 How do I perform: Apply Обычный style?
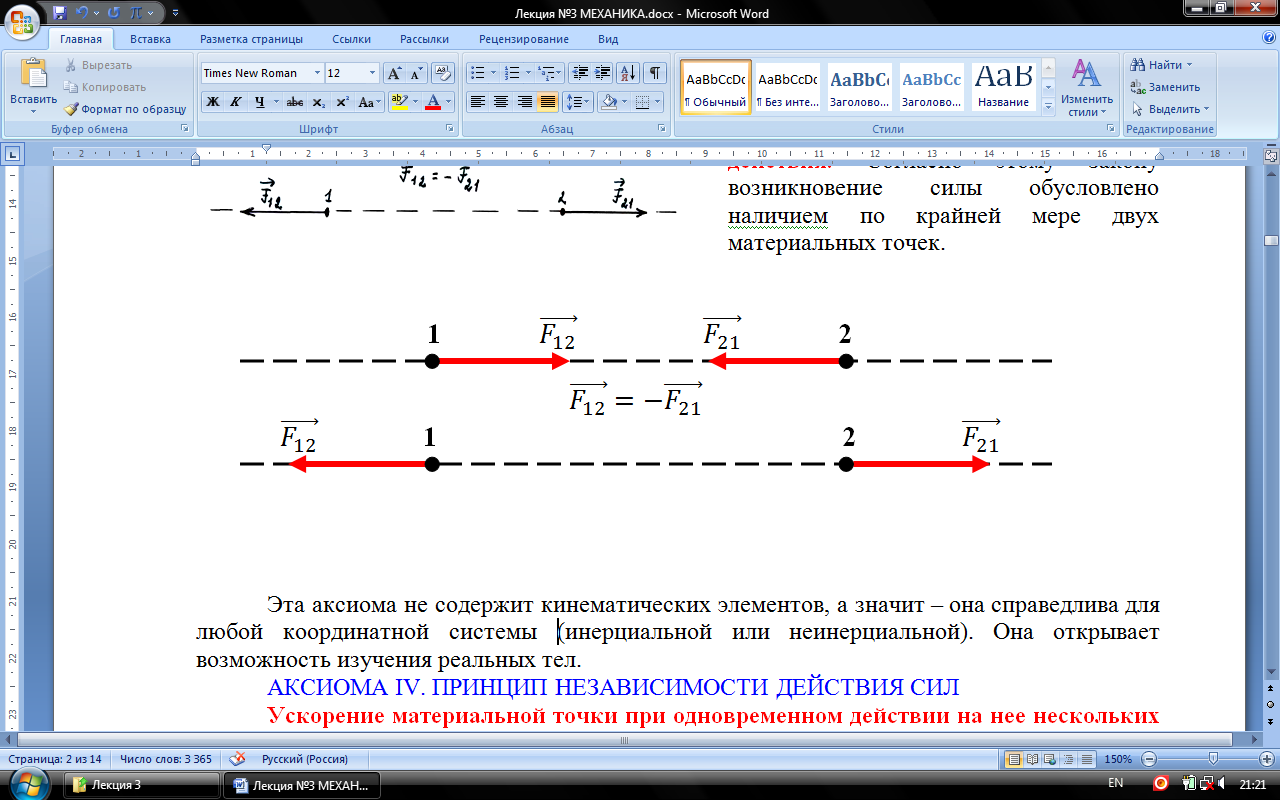(x=716, y=88)
